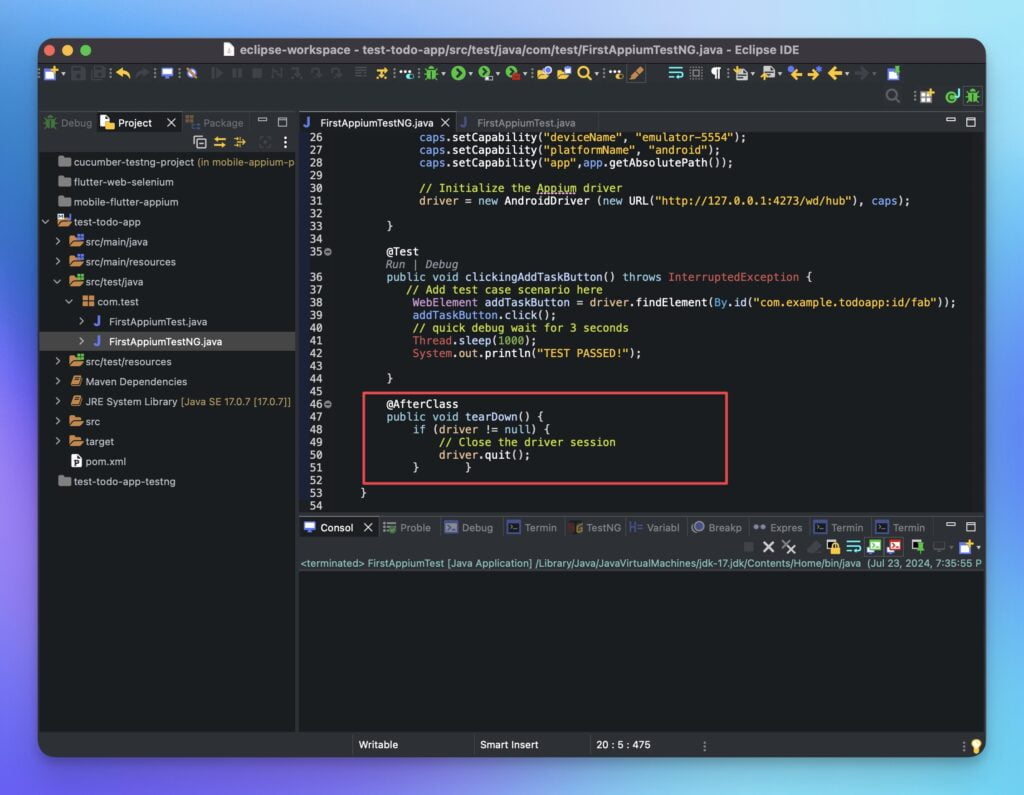
Task: Click the green Run button icon
Action: (x=458, y=73)
